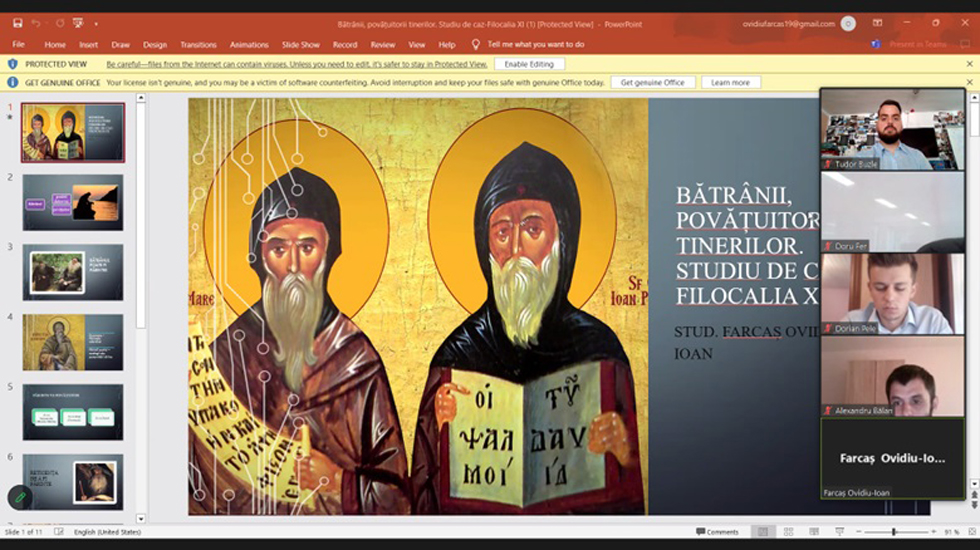The image size is (980, 550).
Task: Click the account avatar next to the email
Action: click(848, 24)
